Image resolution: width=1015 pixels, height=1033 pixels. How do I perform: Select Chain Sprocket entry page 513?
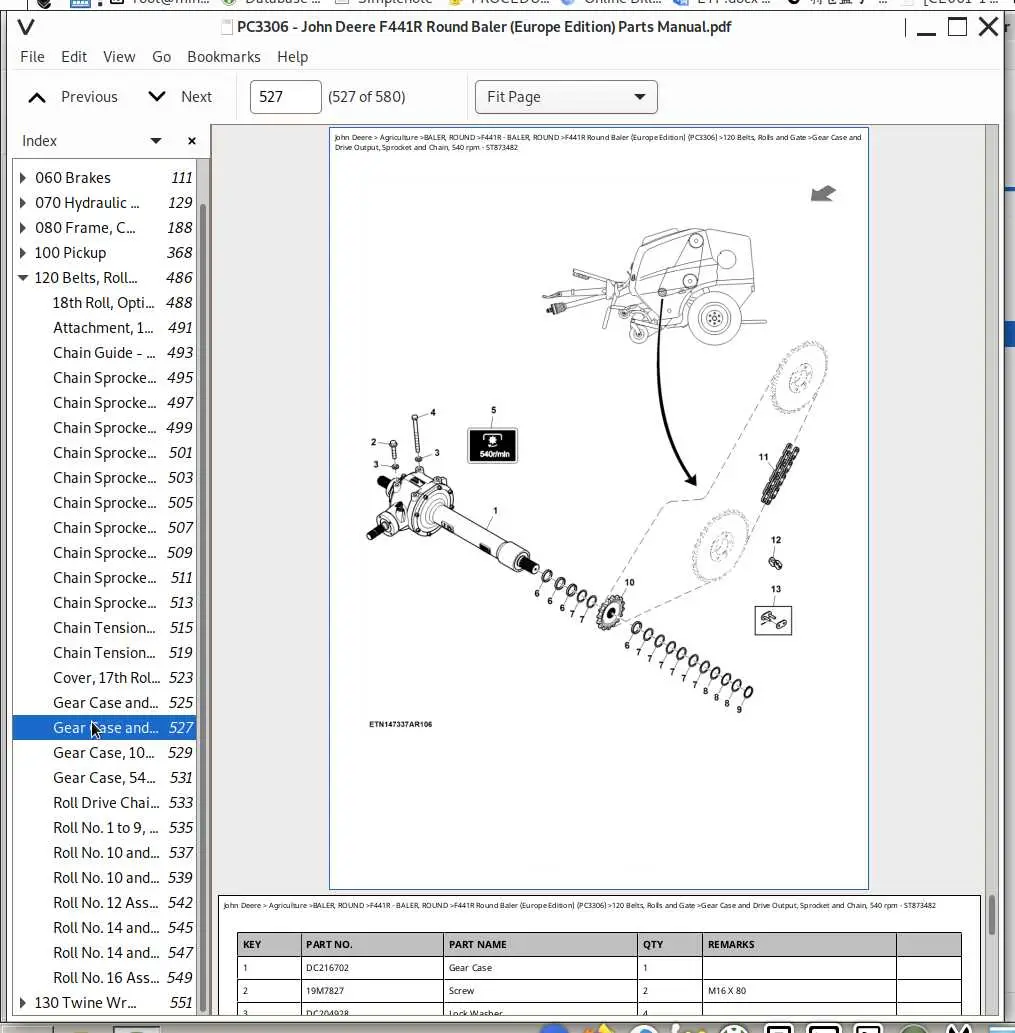pos(104,603)
